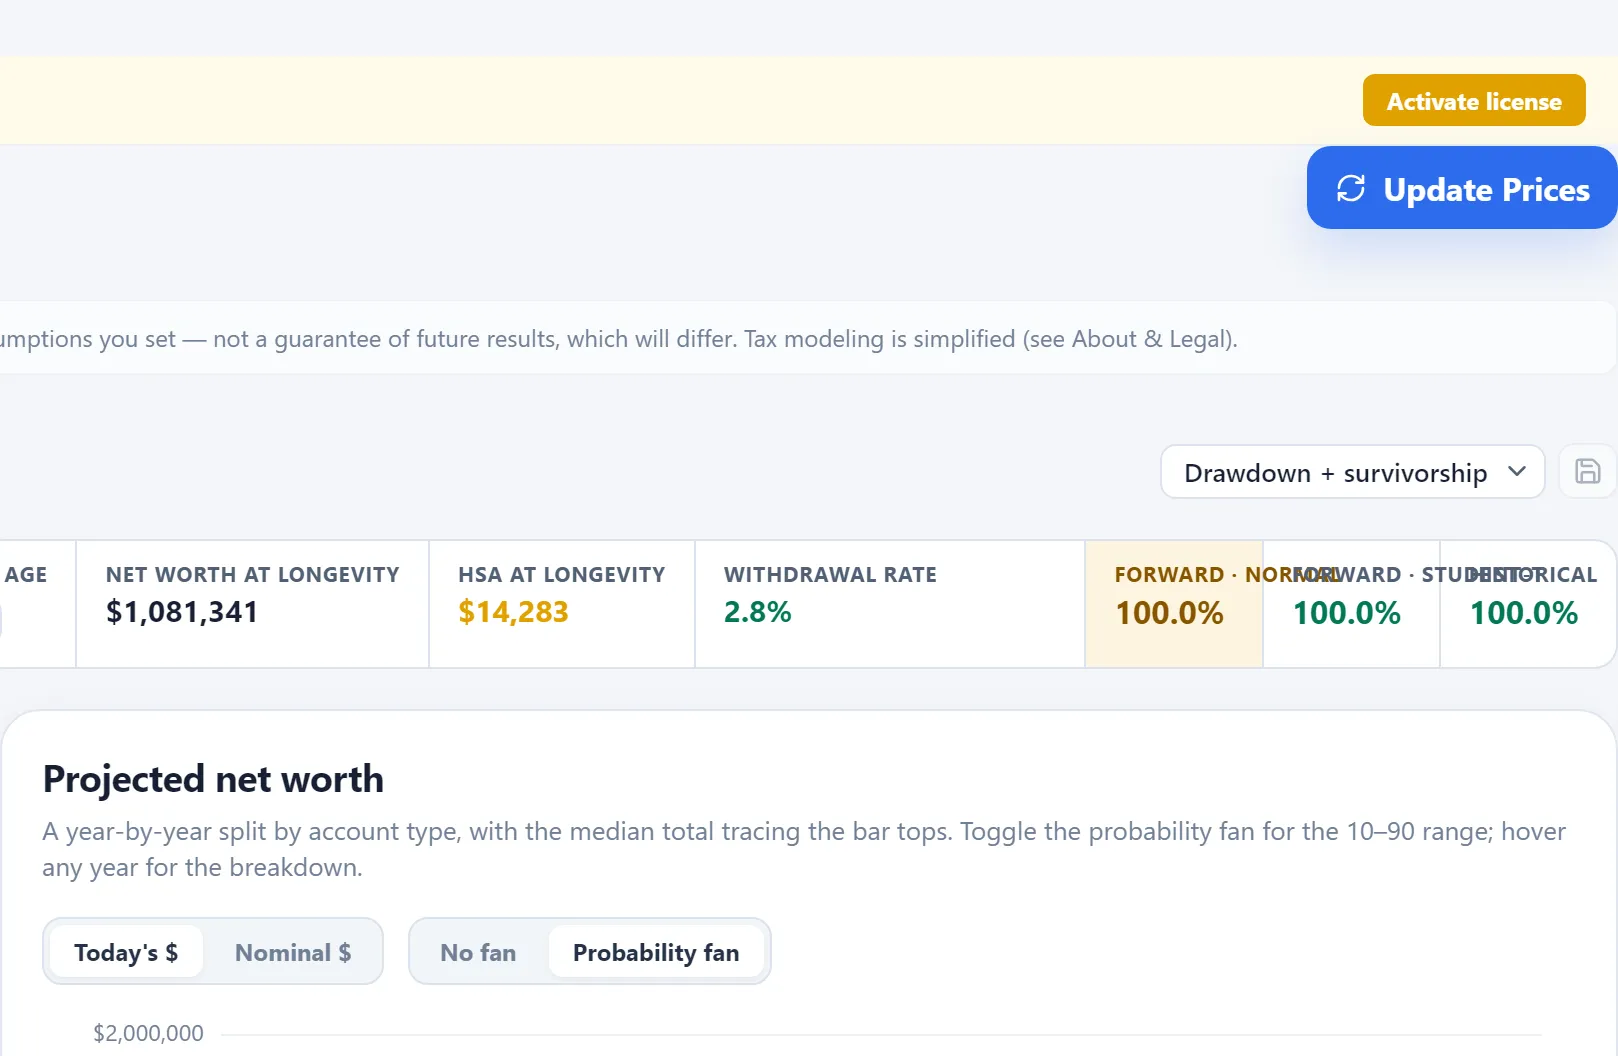Select the Historical success rate card

click(1528, 604)
